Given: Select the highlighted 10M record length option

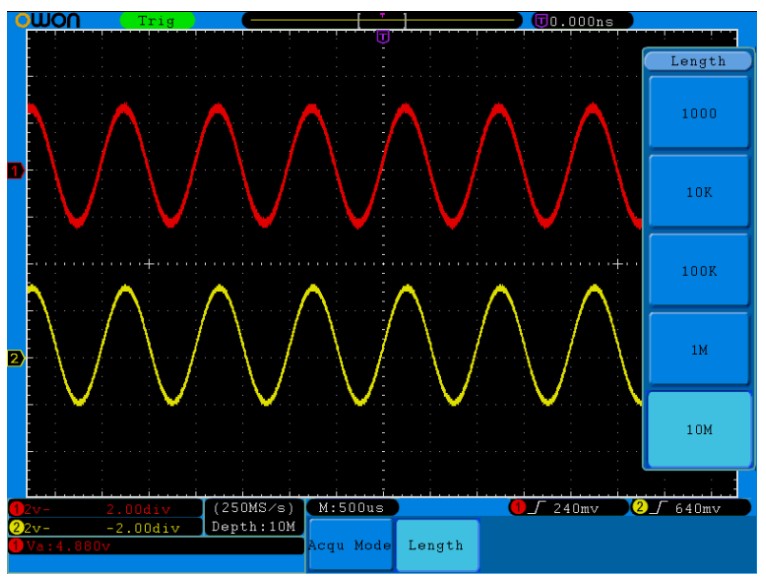Looking at the screenshot, I should (x=699, y=429).
